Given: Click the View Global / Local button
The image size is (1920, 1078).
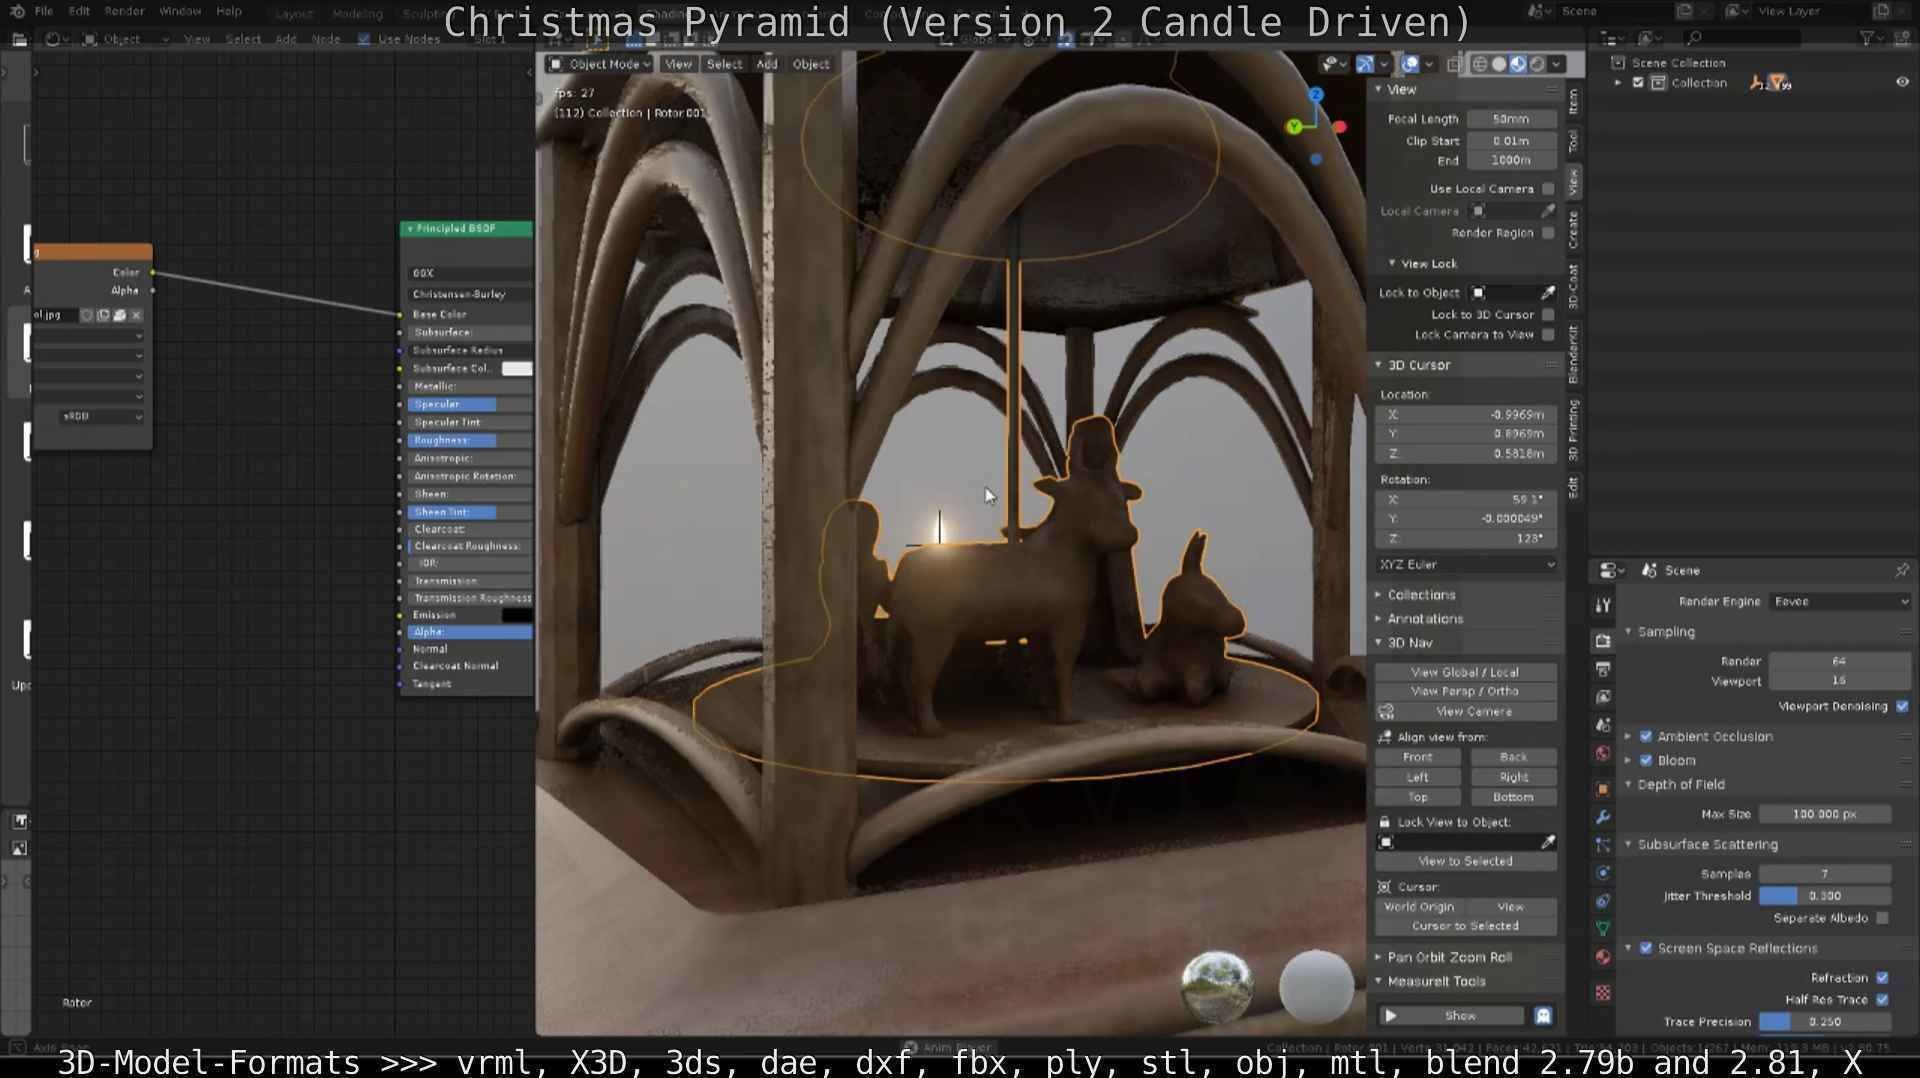Looking at the screenshot, I should pyautogui.click(x=1465, y=673).
